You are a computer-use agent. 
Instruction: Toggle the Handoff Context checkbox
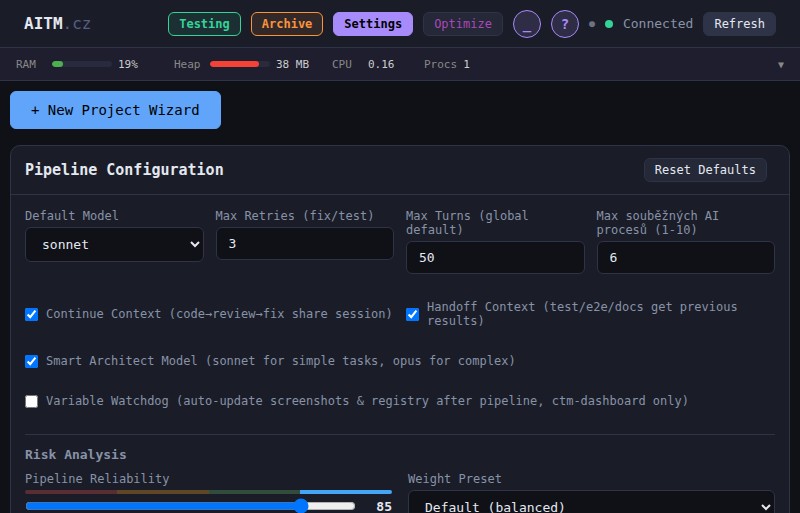(412, 314)
